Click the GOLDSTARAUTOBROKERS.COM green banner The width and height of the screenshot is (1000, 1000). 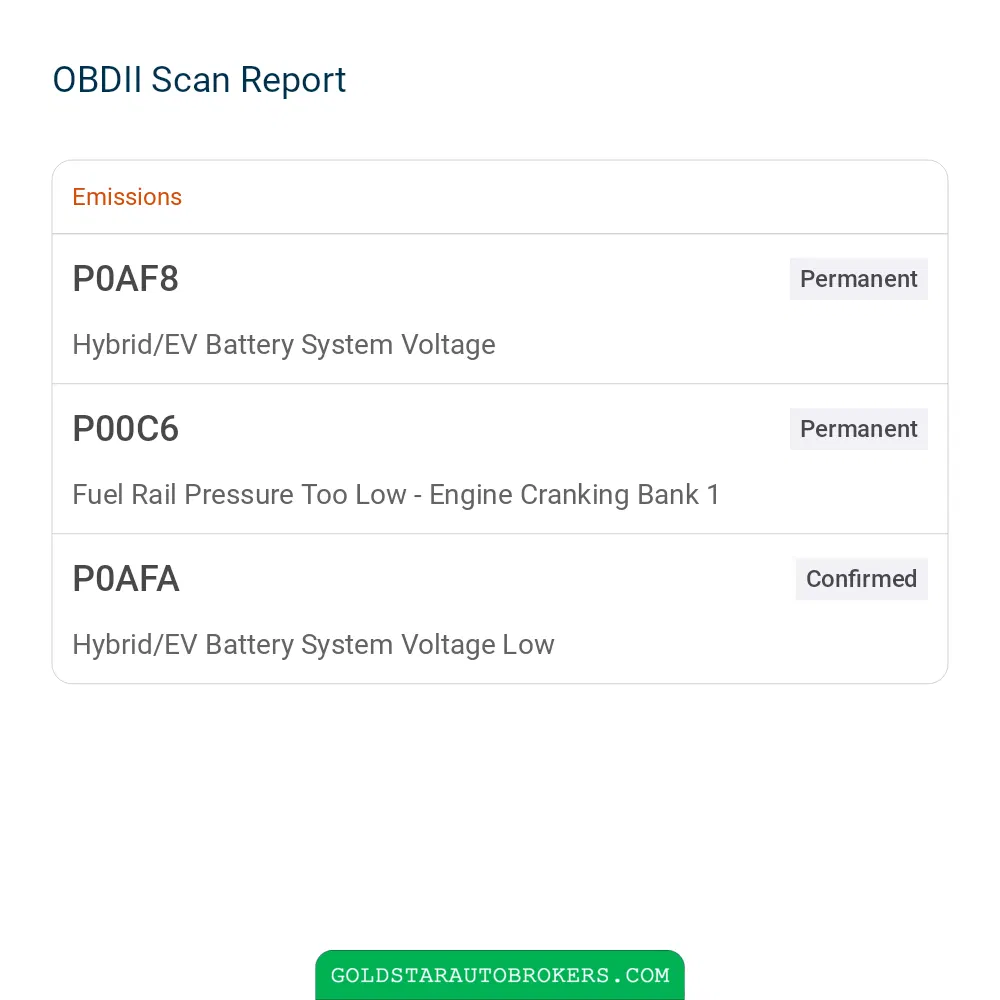500,974
